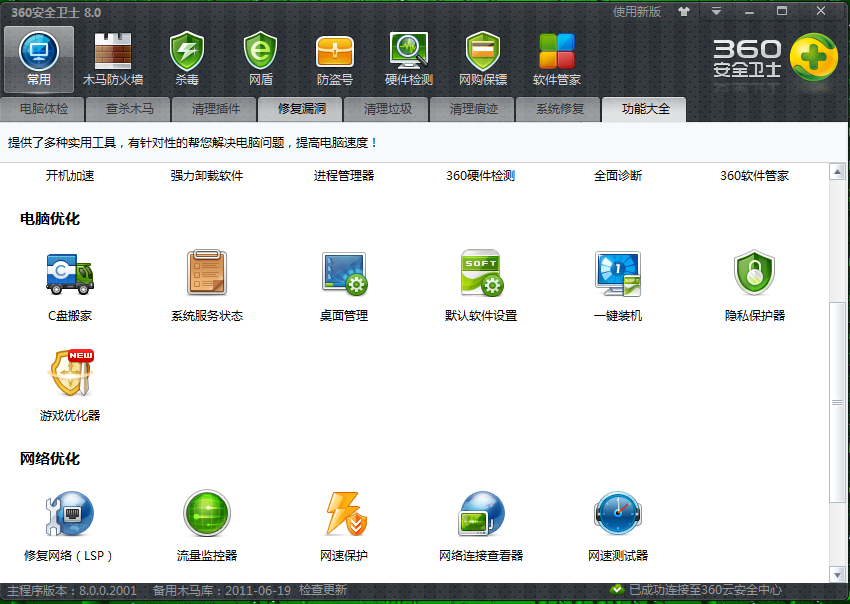
Task: Click the scrollbar up arrow
Action: (838, 172)
